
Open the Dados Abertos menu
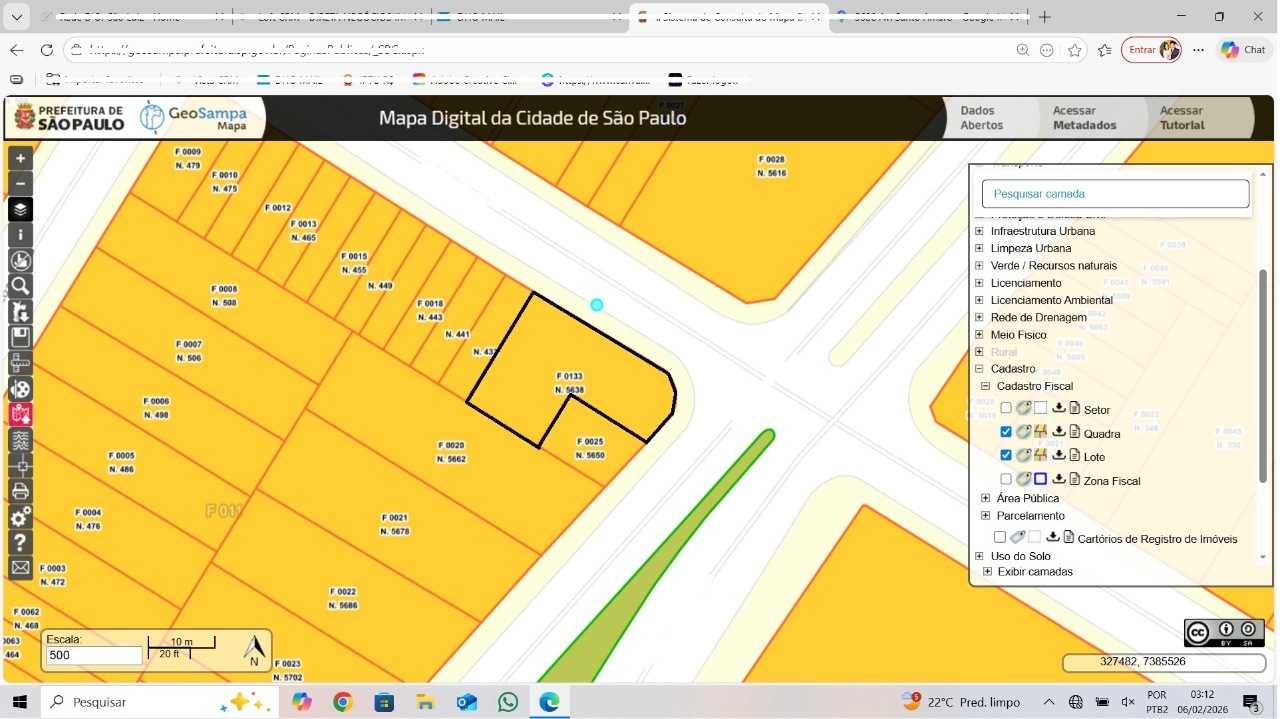(x=981, y=118)
